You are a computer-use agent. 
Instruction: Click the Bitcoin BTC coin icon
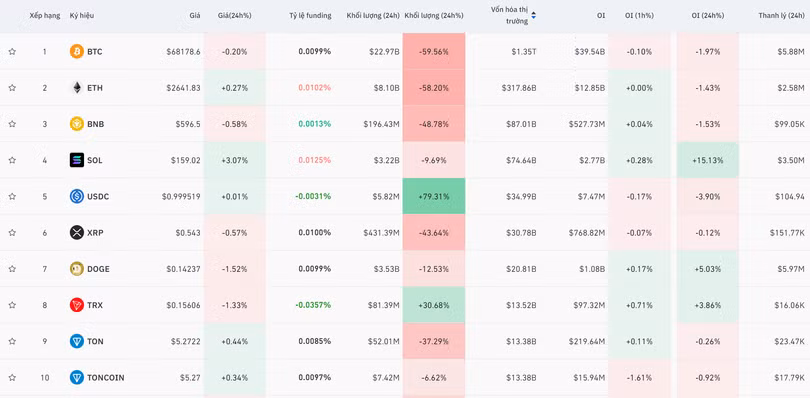[76, 52]
